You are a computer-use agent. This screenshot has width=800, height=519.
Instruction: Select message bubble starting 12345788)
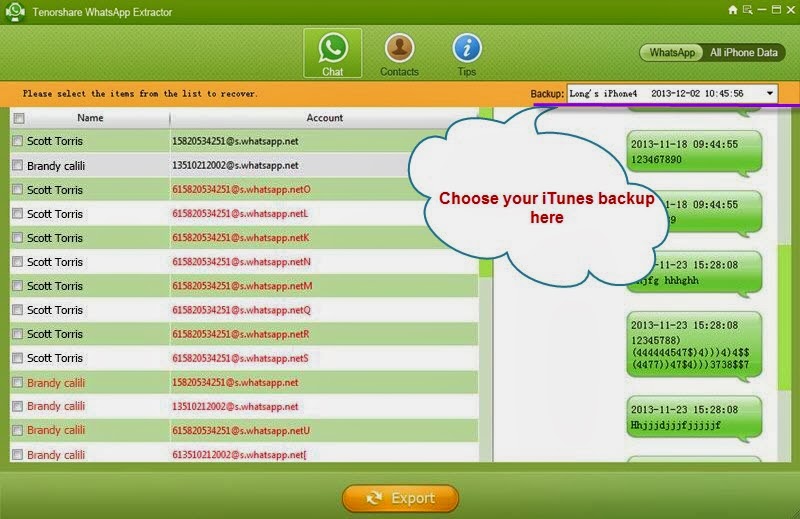(694, 345)
